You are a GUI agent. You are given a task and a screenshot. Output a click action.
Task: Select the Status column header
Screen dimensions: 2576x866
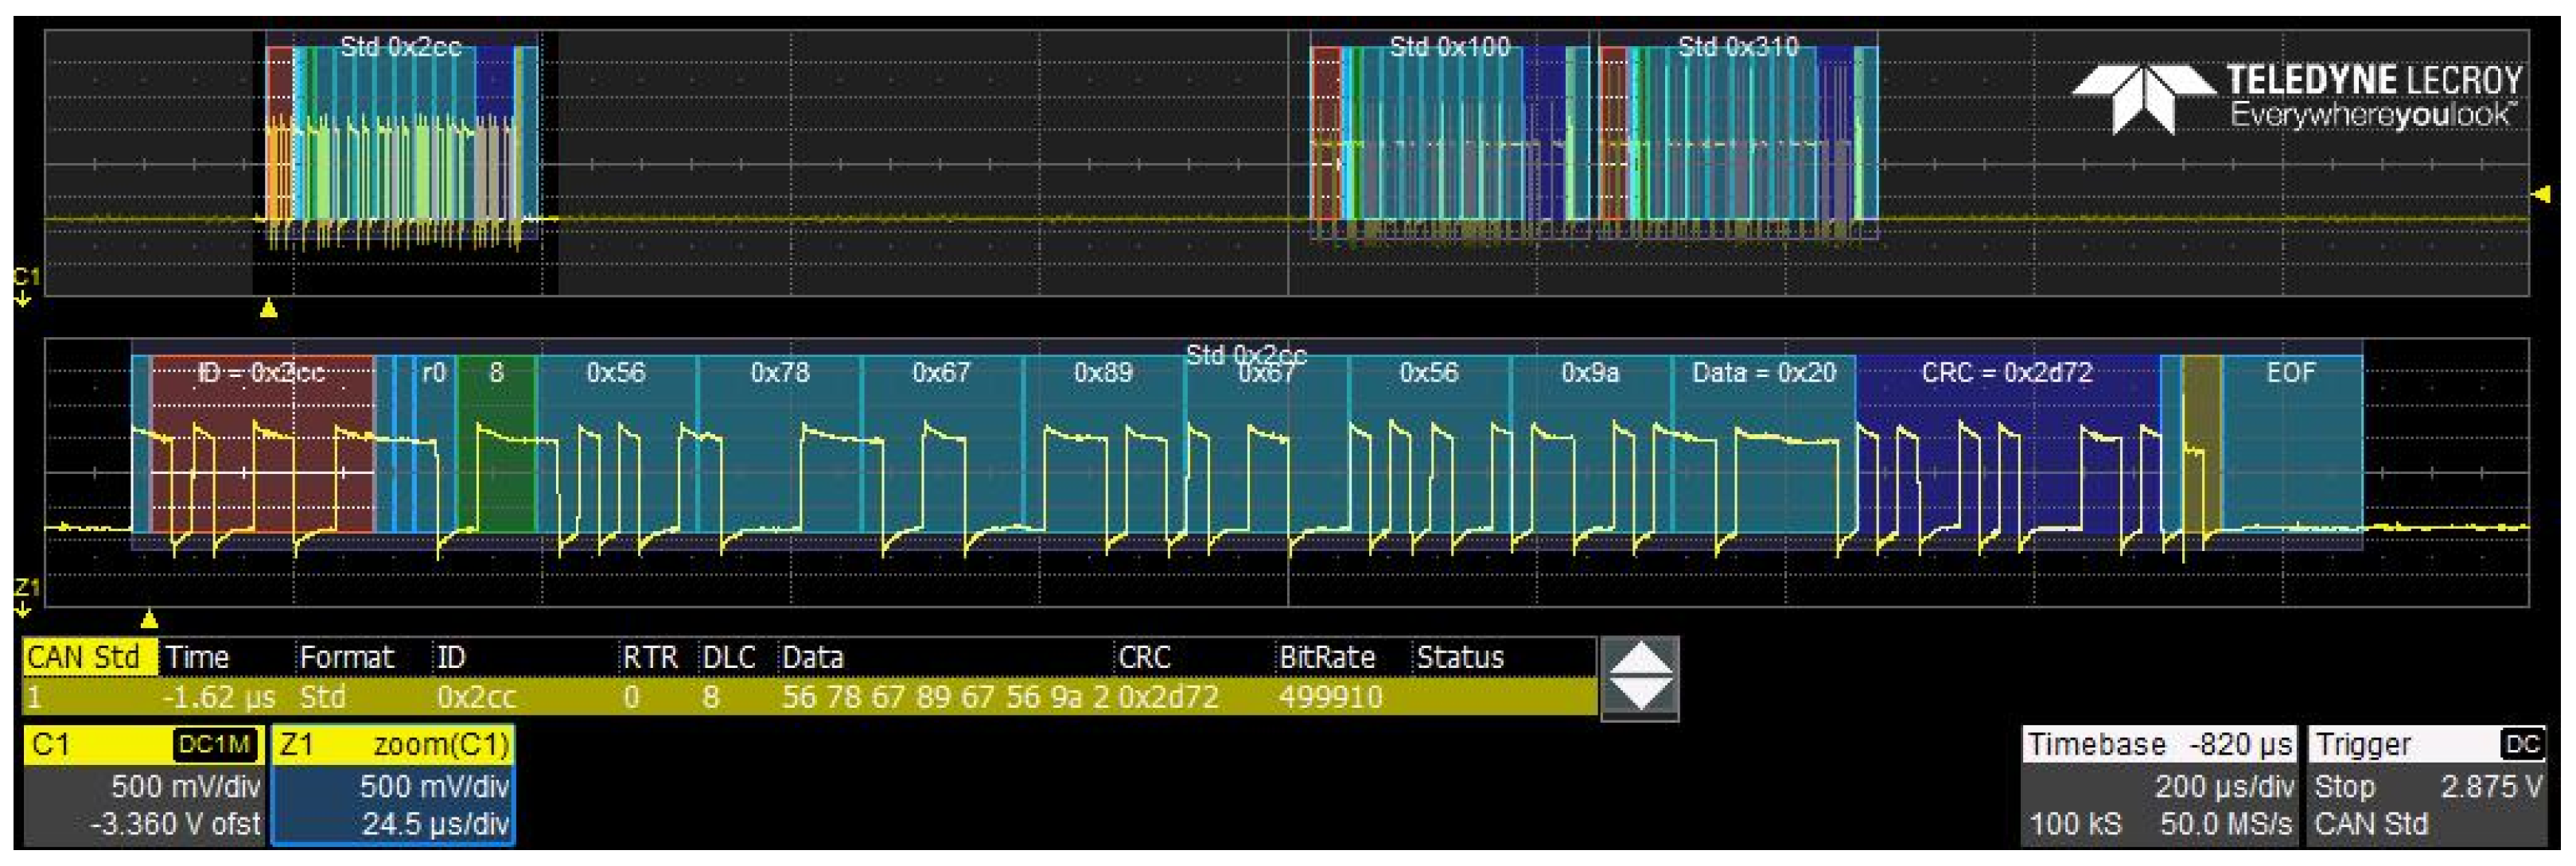(1460, 657)
